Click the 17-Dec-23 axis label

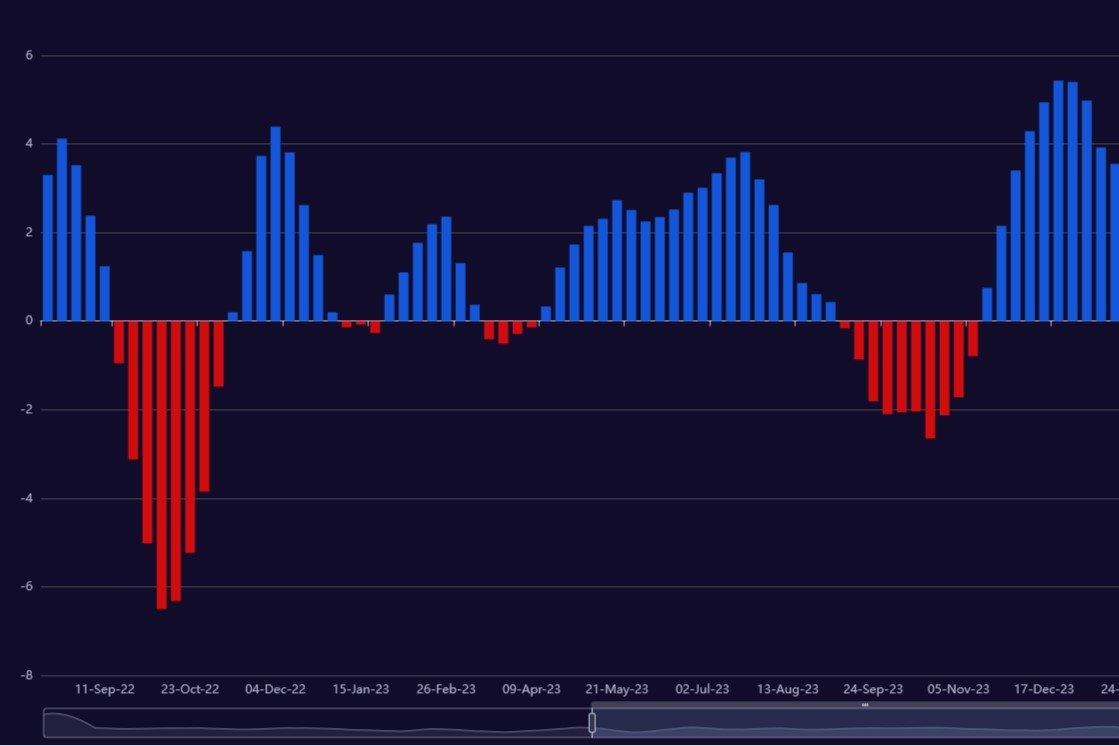pyautogui.click(x=1044, y=690)
